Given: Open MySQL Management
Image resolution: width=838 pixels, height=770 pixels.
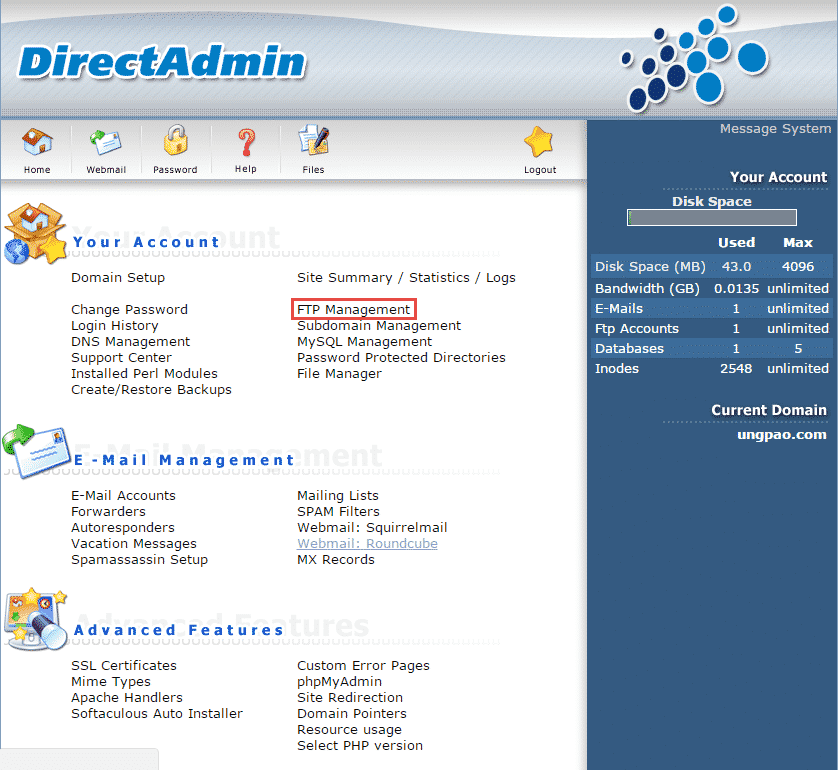Looking at the screenshot, I should click(364, 342).
